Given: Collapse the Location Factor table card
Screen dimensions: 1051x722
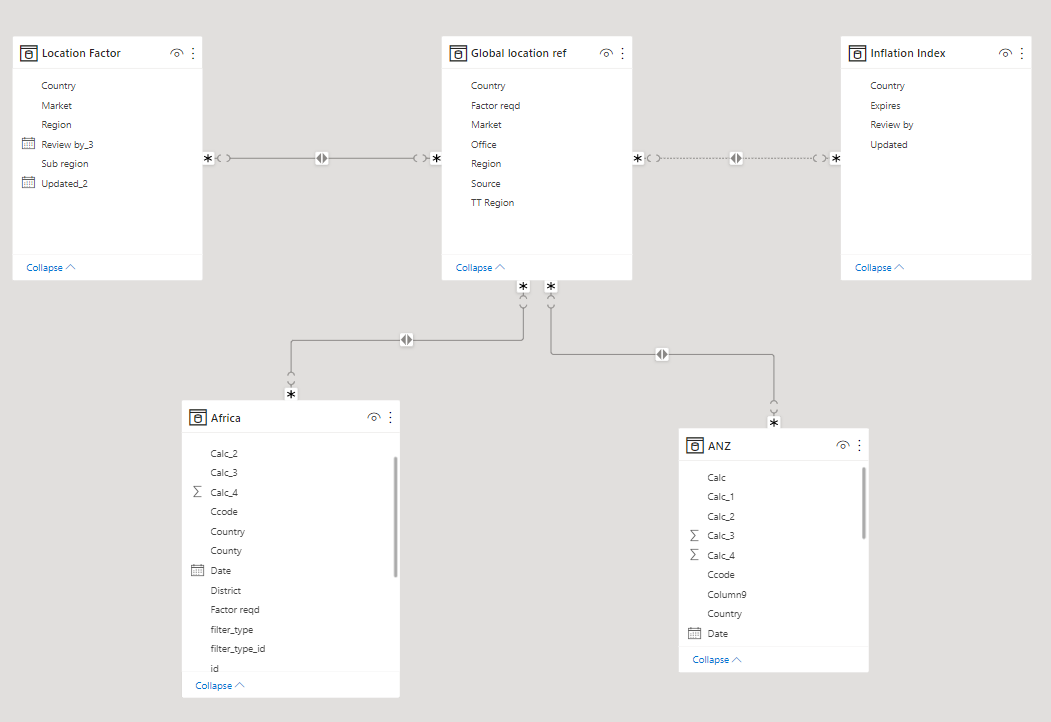Looking at the screenshot, I should [51, 267].
